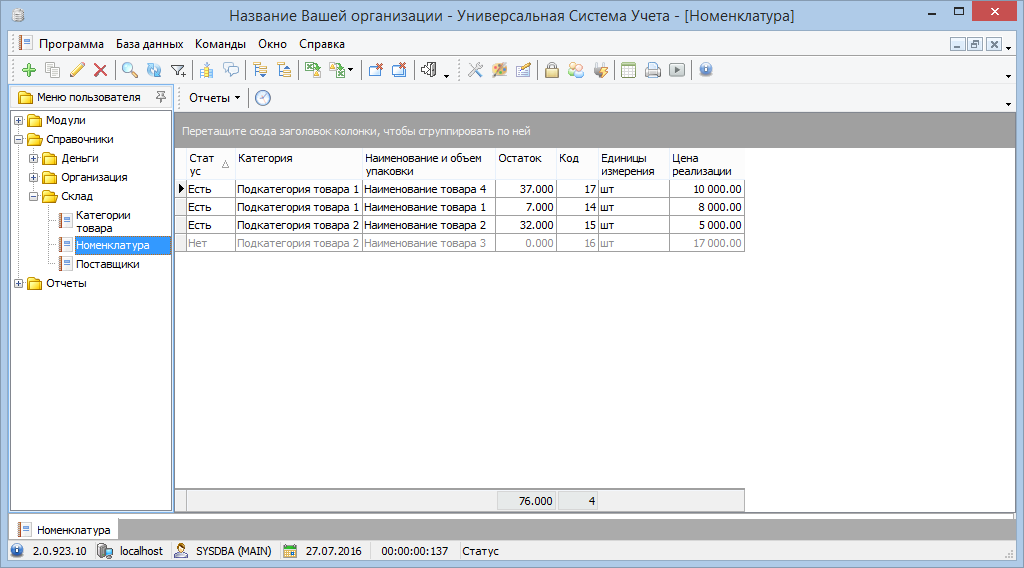
Task: Open the База данных menu
Action: [x=149, y=44]
